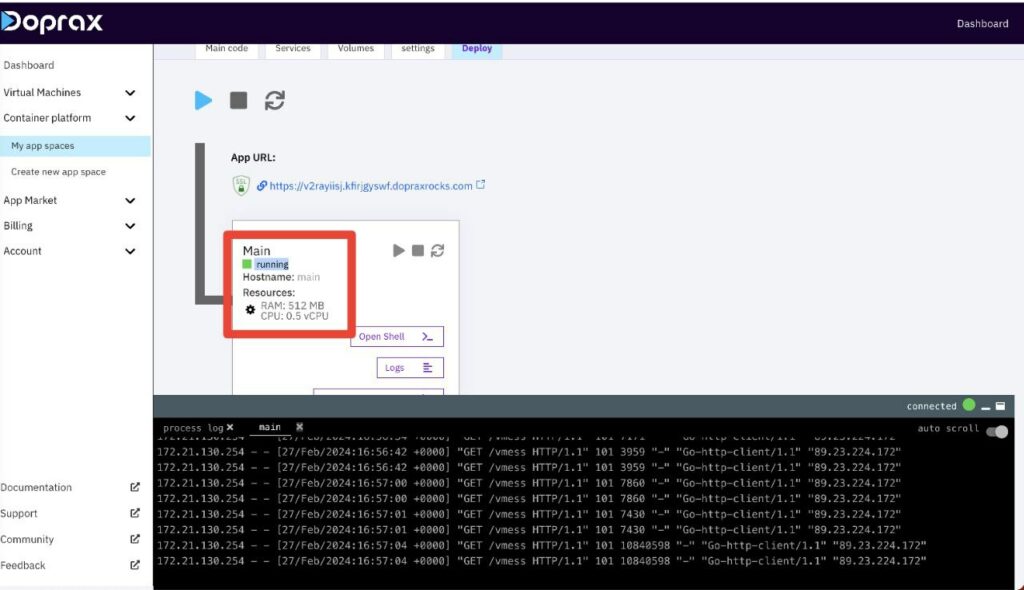
Task: Click Dashboard in the top header
Action: 982,24
